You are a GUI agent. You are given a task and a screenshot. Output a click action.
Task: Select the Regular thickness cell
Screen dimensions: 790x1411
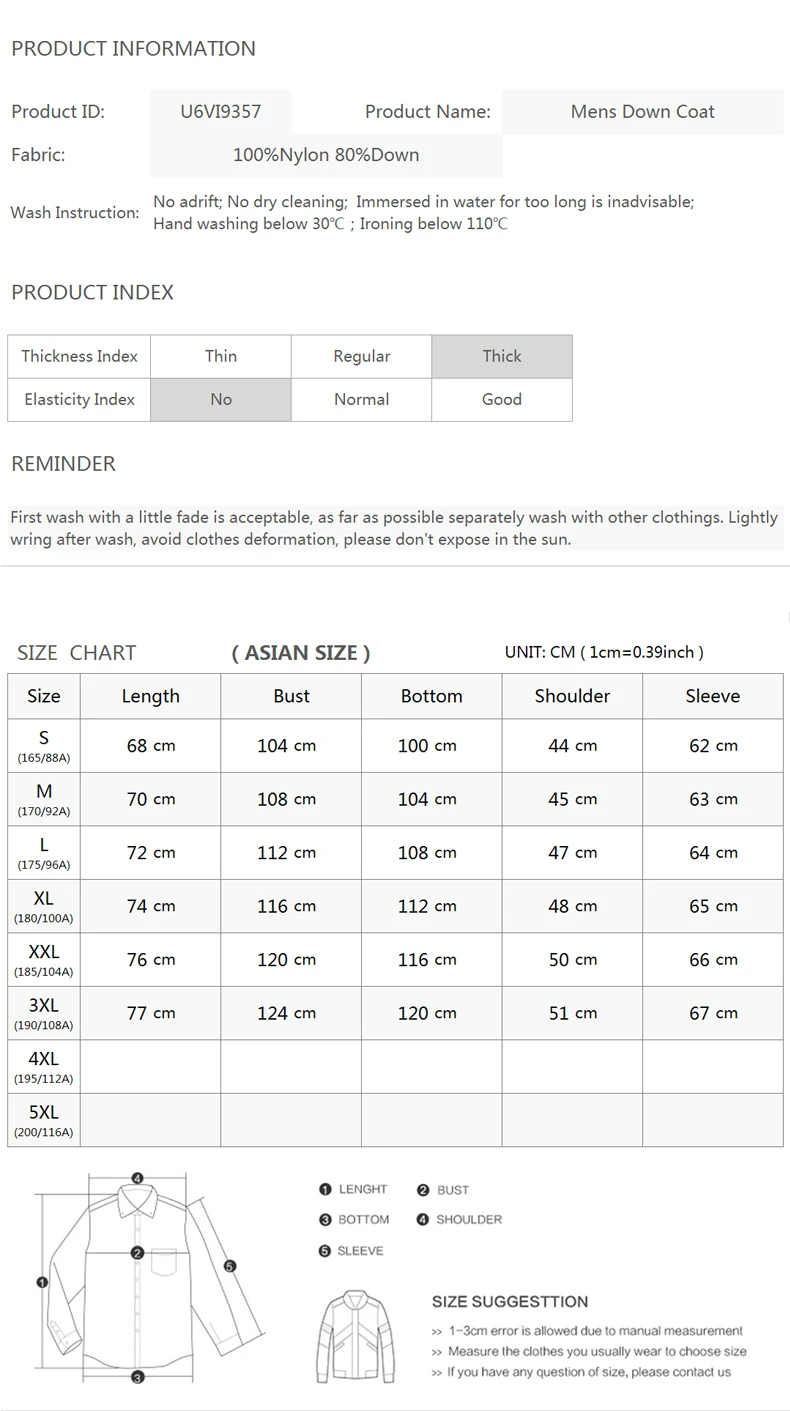[x=361, y=356]
